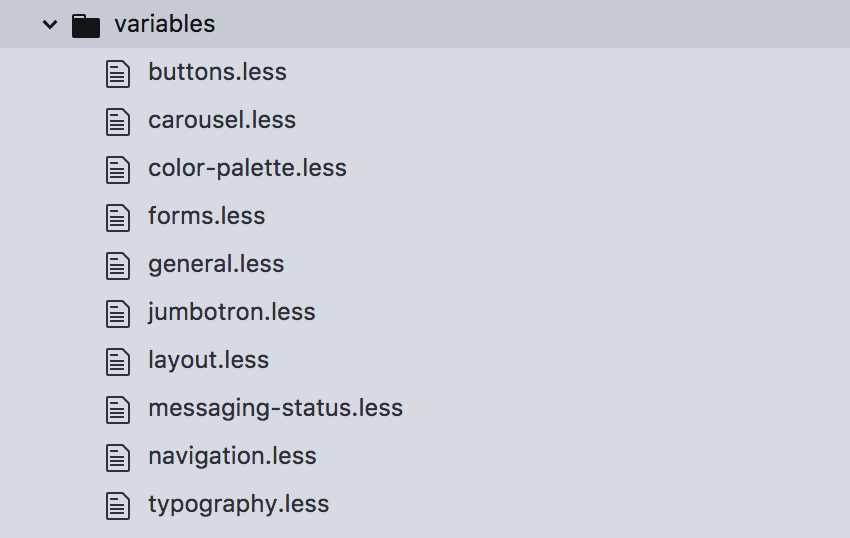Click the forms.less file icon
The width and height of the screenshot is (850, 538).
[x=118, y=217]
